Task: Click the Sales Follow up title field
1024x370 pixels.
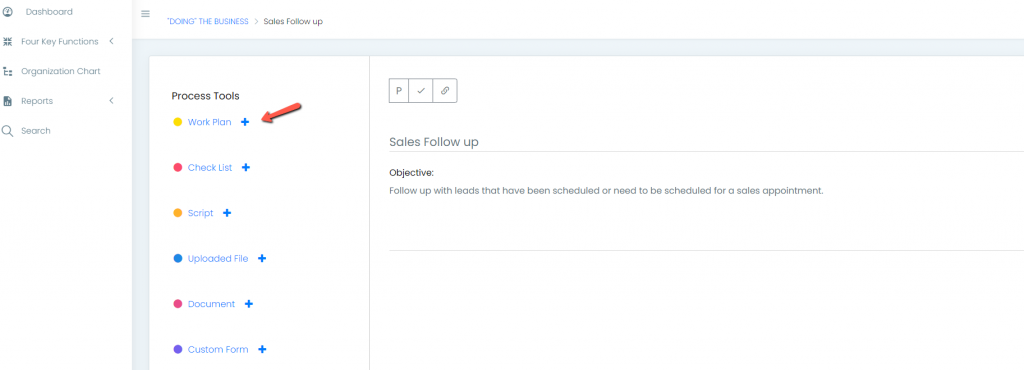Action: [x=707, y=142]
